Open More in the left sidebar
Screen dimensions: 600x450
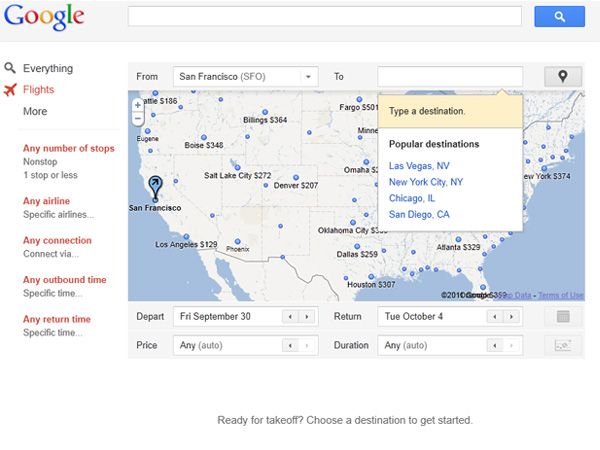(x=35, y=111)
